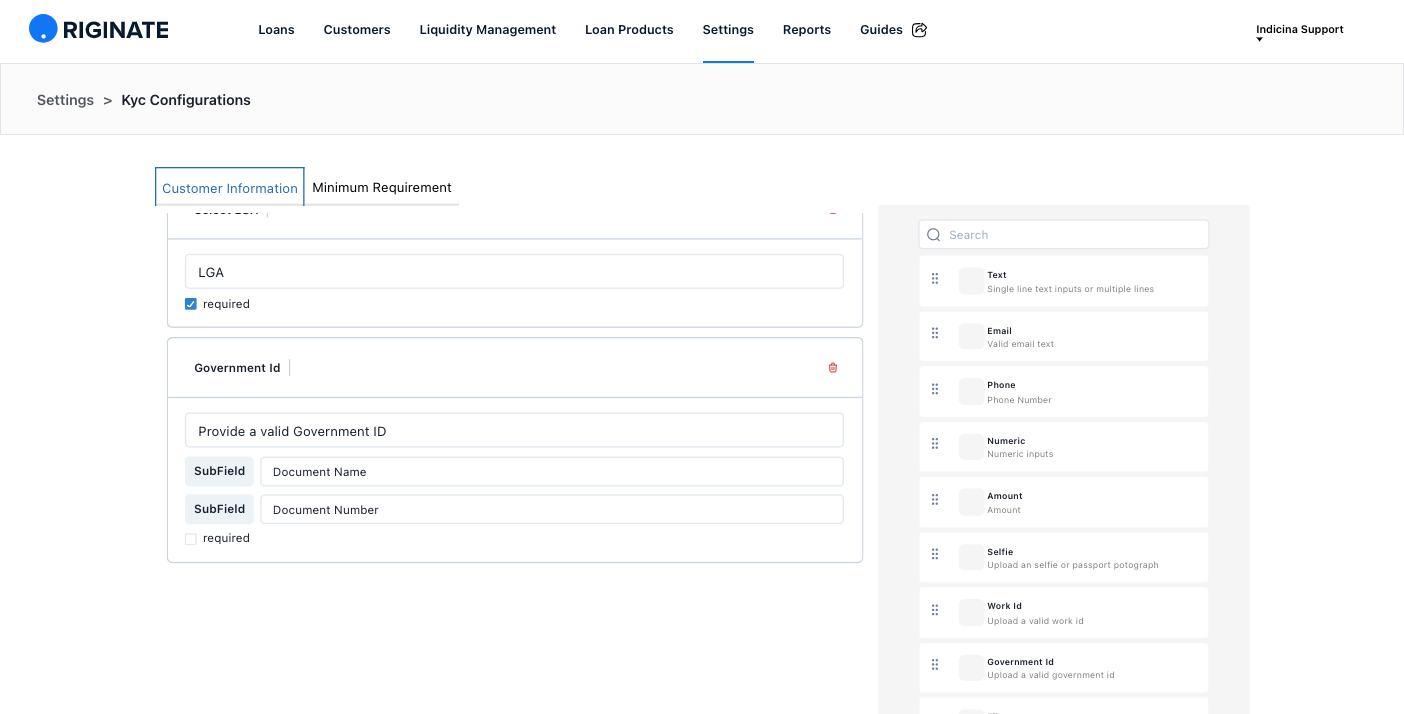This screenshot has height=714, width=1404.
Task: Open the Customers menu
Action: pos(357,30)
